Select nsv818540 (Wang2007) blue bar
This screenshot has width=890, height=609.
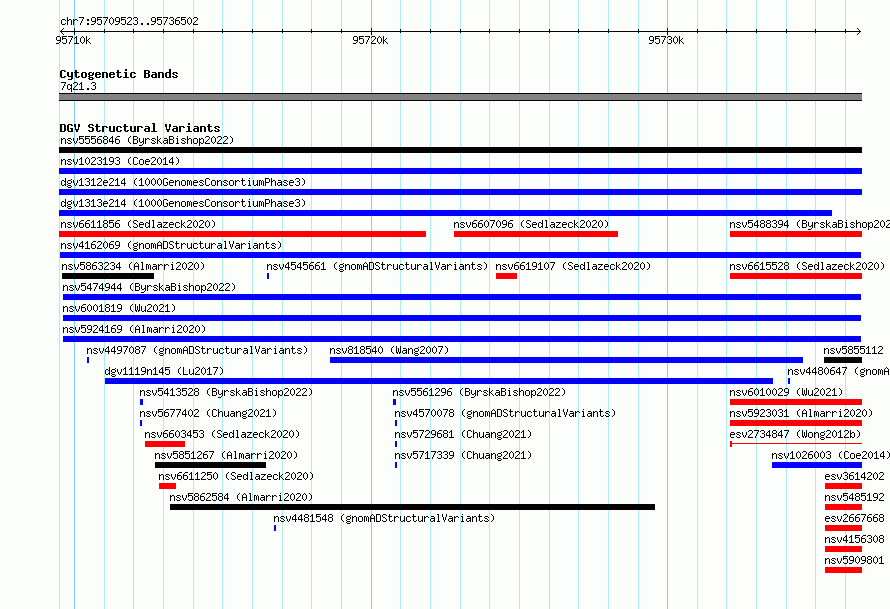click(566, 360)
